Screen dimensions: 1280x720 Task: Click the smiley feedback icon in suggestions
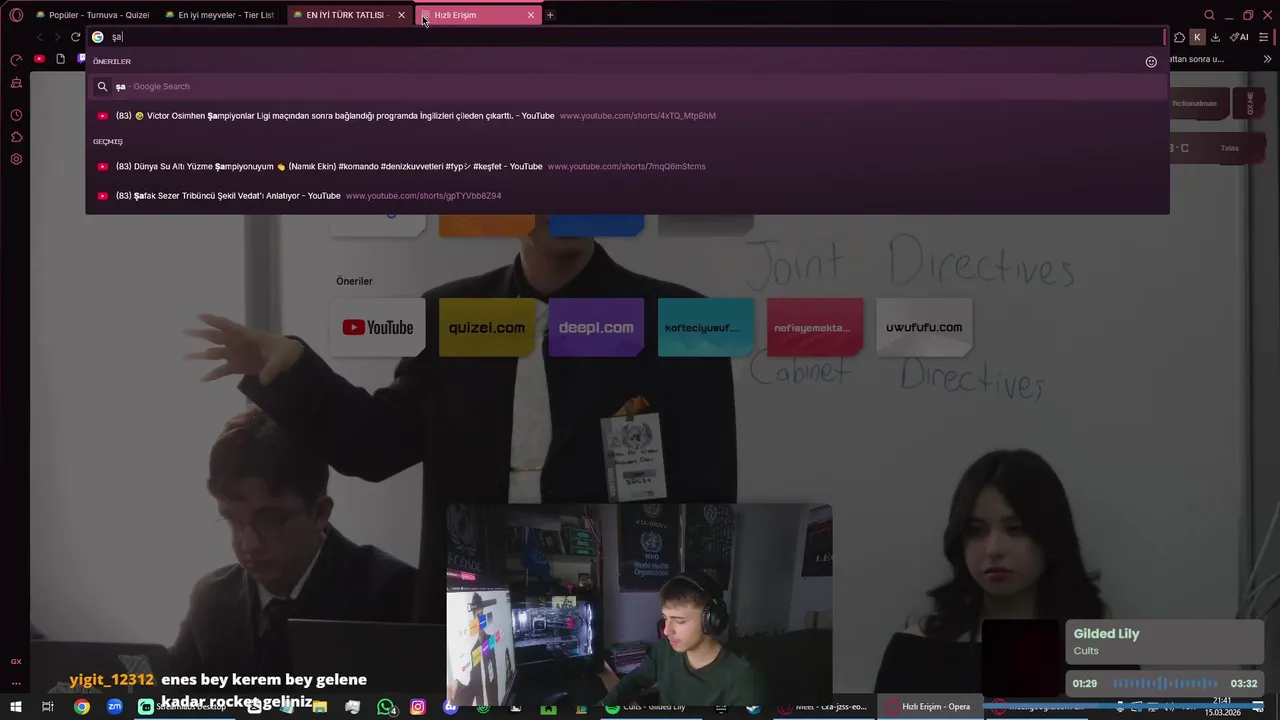(x=1151, y=62)
